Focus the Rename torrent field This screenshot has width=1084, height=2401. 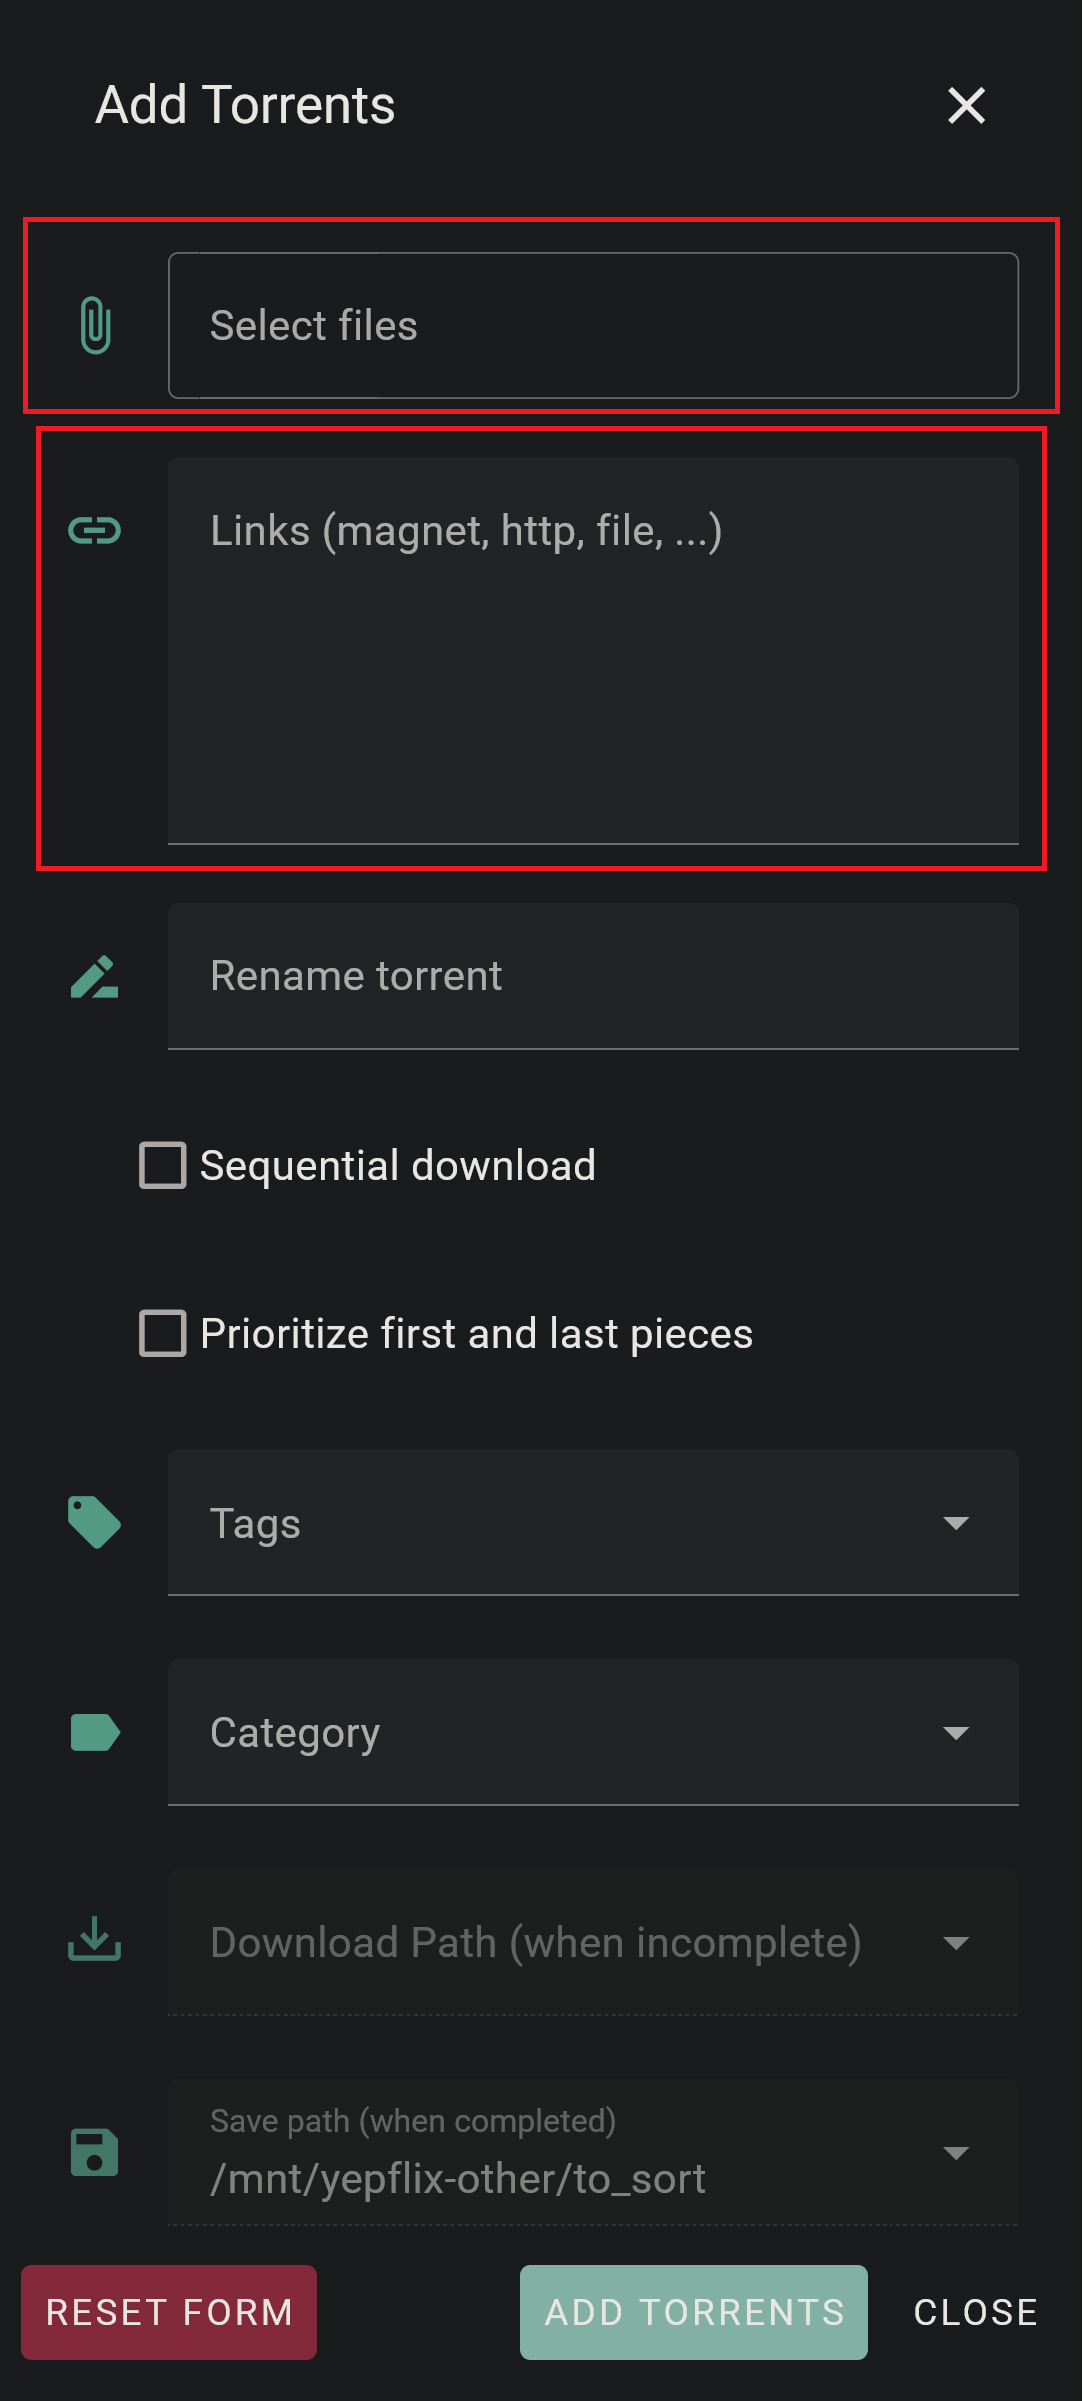tap(594, 976)
